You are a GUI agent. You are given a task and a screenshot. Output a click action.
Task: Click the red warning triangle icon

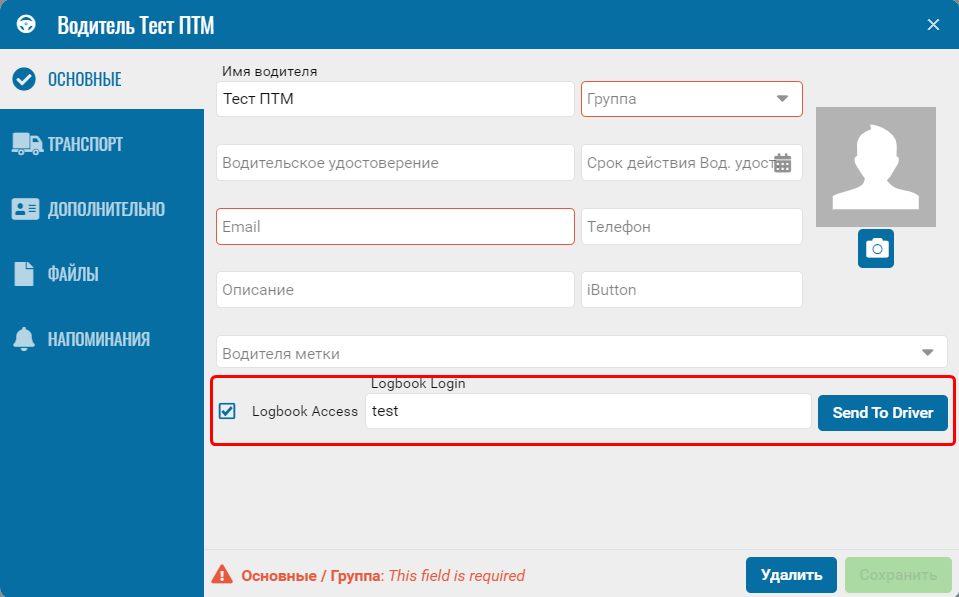(x=222, y=574)
